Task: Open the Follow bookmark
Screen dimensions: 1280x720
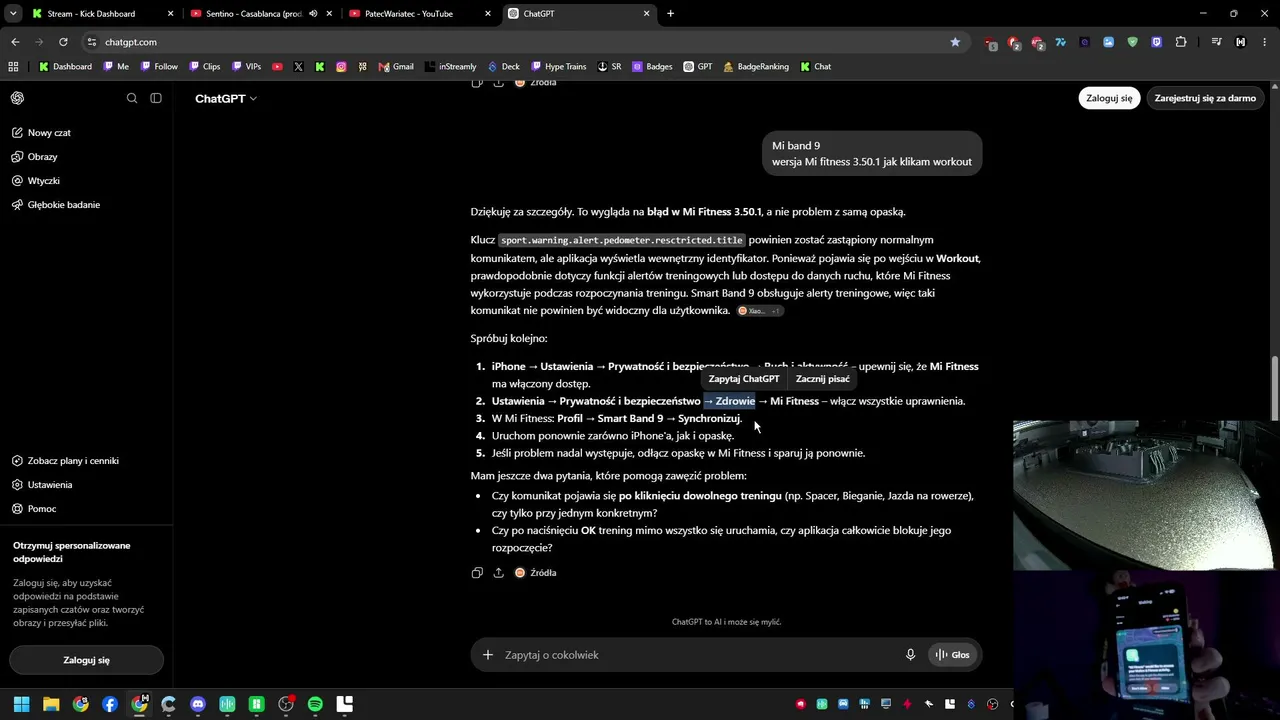Action: [x=159, y=67]
